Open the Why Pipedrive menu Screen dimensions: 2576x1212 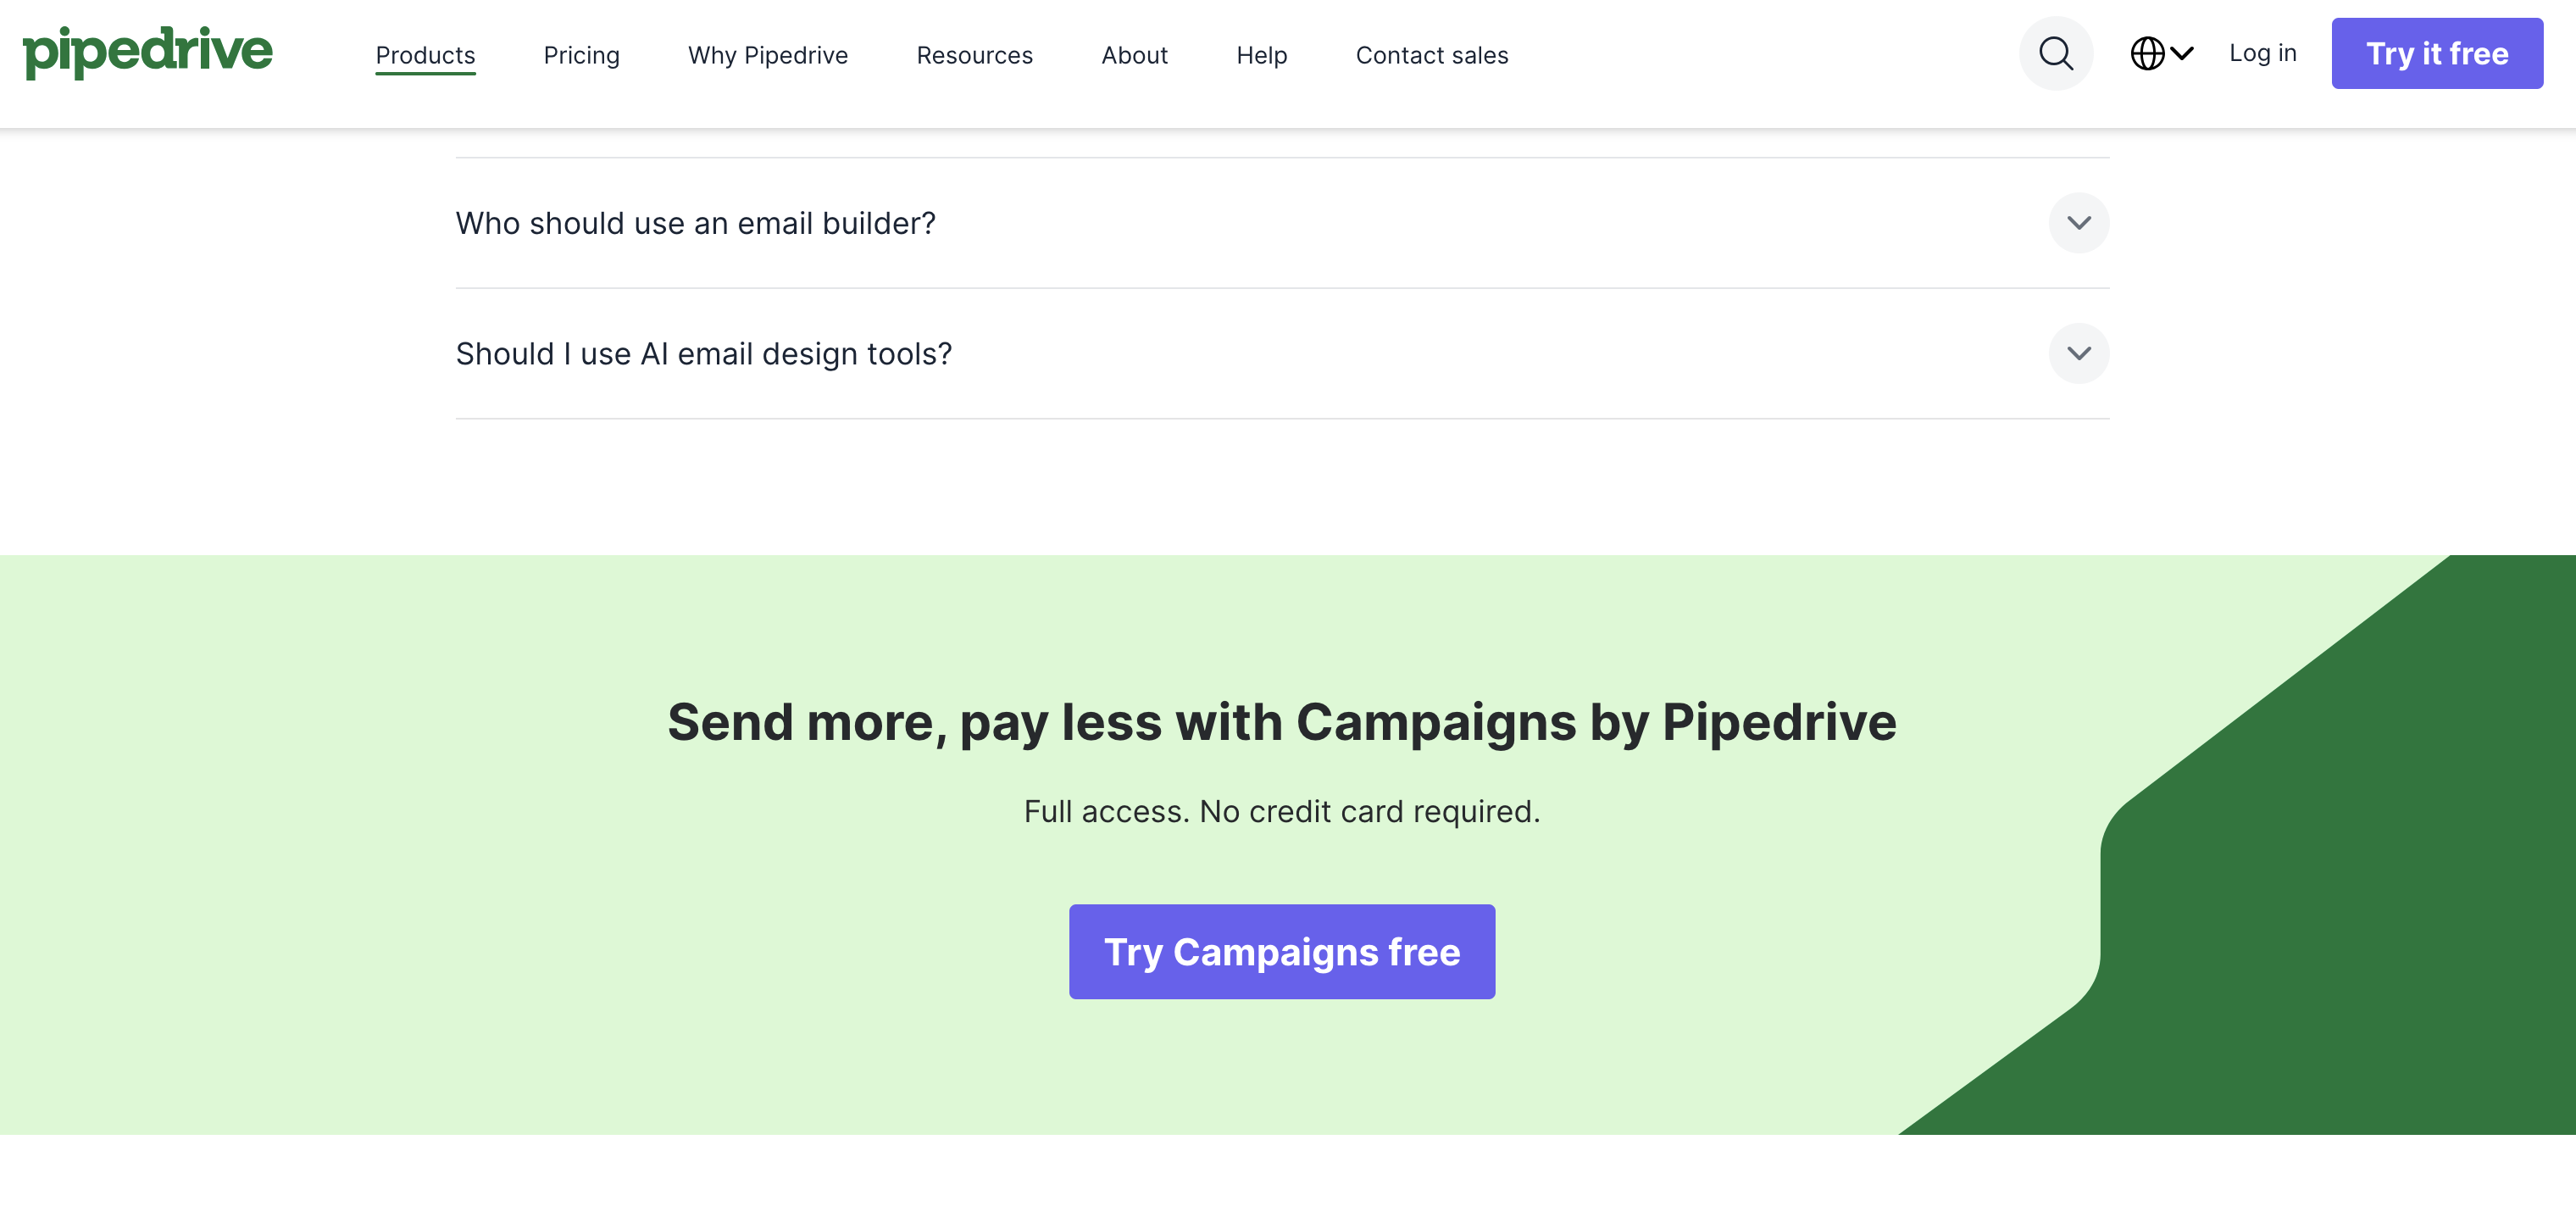tap(767, 55)
